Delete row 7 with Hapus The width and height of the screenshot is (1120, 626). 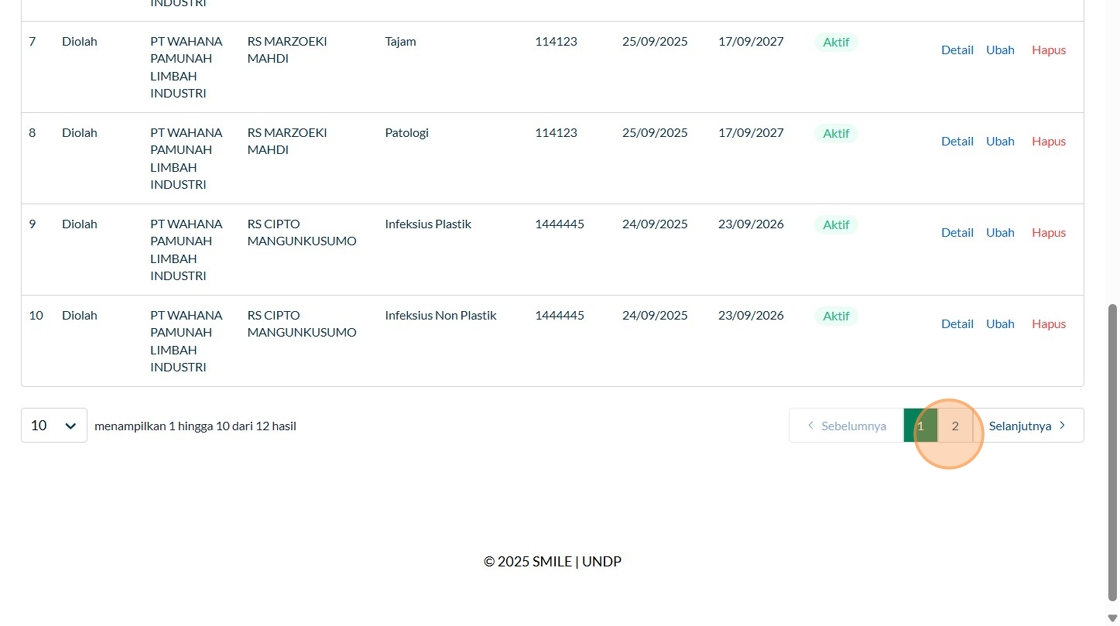click(1048, 50)
